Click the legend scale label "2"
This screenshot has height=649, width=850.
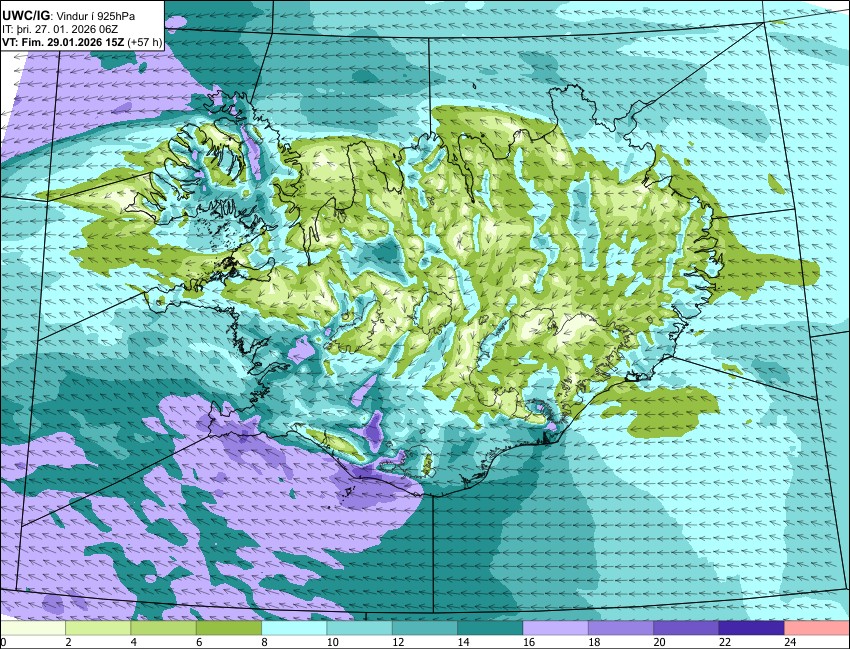pos(68,642)
